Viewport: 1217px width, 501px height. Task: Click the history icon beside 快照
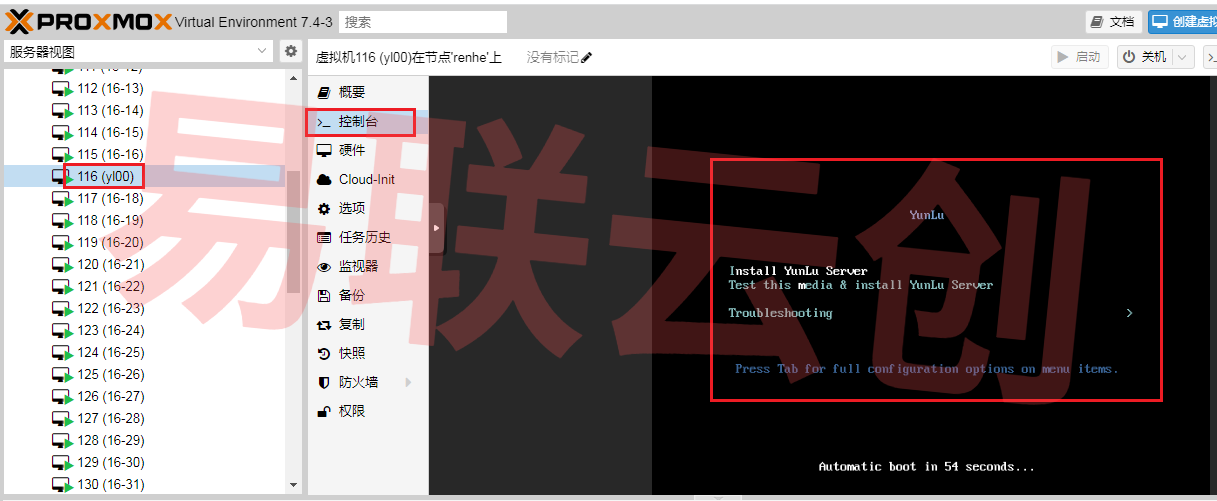coord(323,353)
